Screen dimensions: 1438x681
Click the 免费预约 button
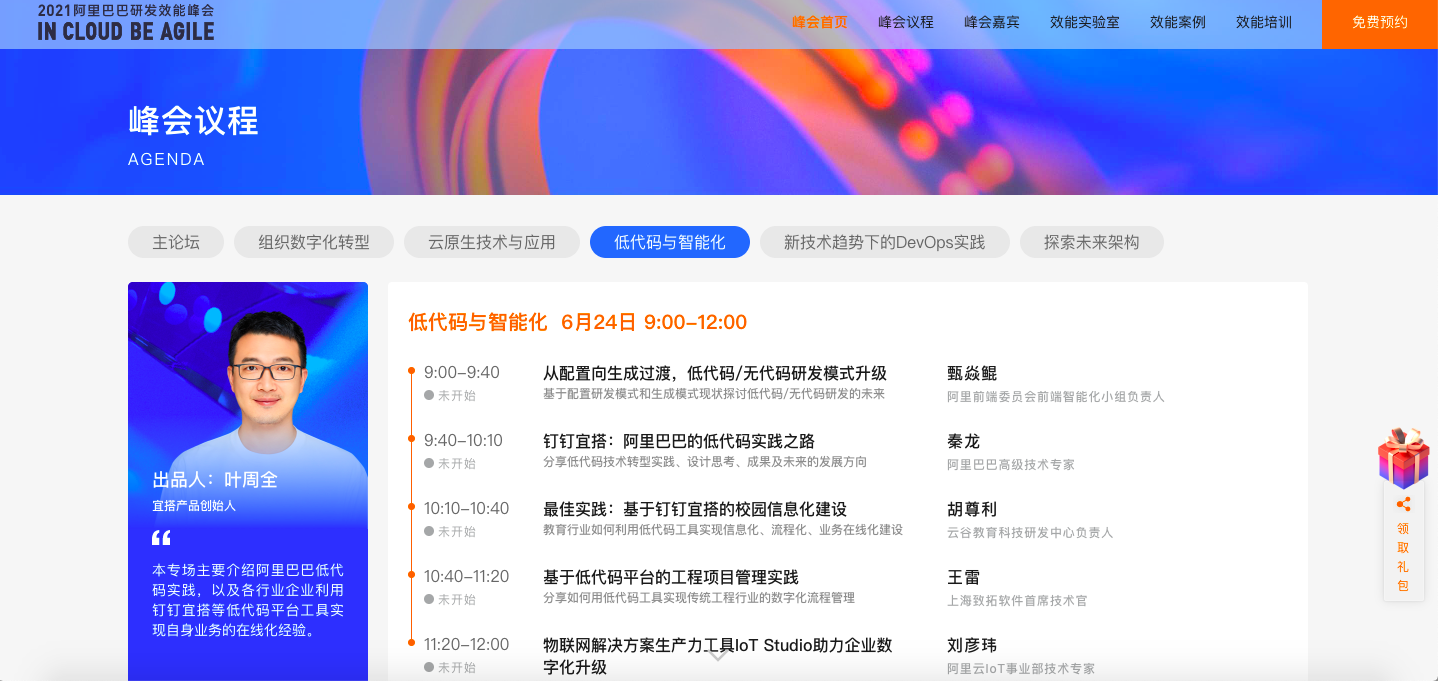[x=1380, y=22]
